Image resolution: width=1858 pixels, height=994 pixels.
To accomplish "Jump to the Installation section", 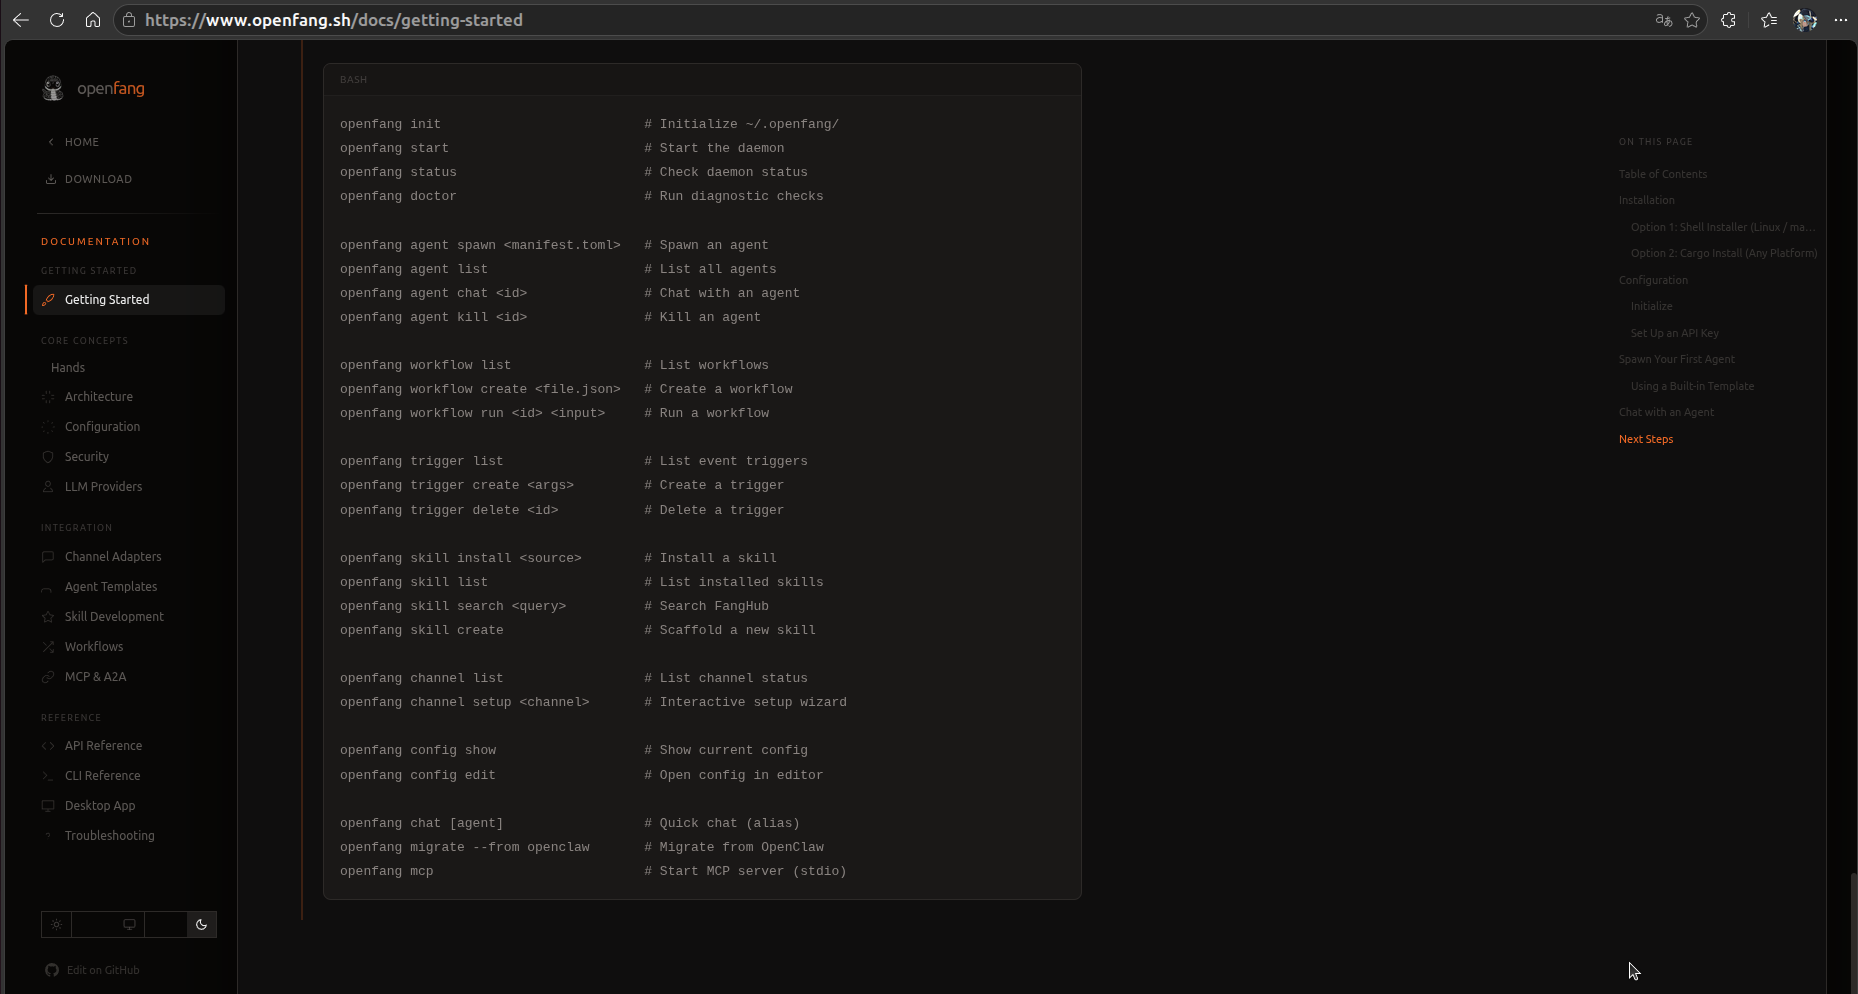I will (1647, 200).
